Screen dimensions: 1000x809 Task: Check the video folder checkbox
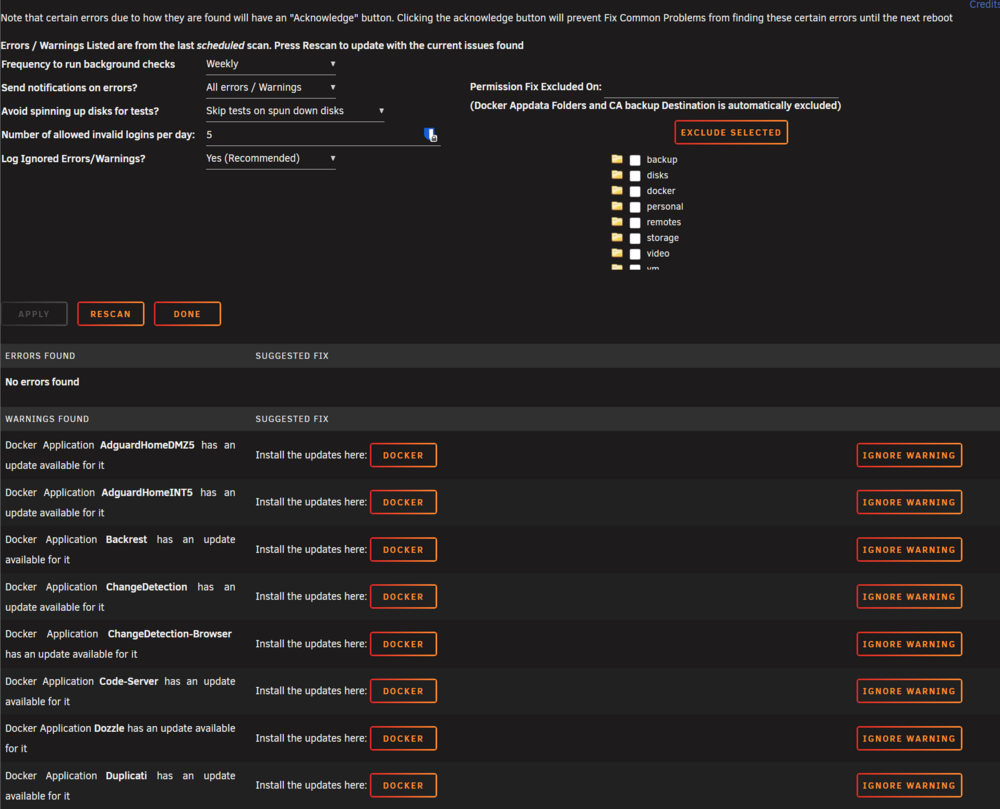(x=635, y=254)
